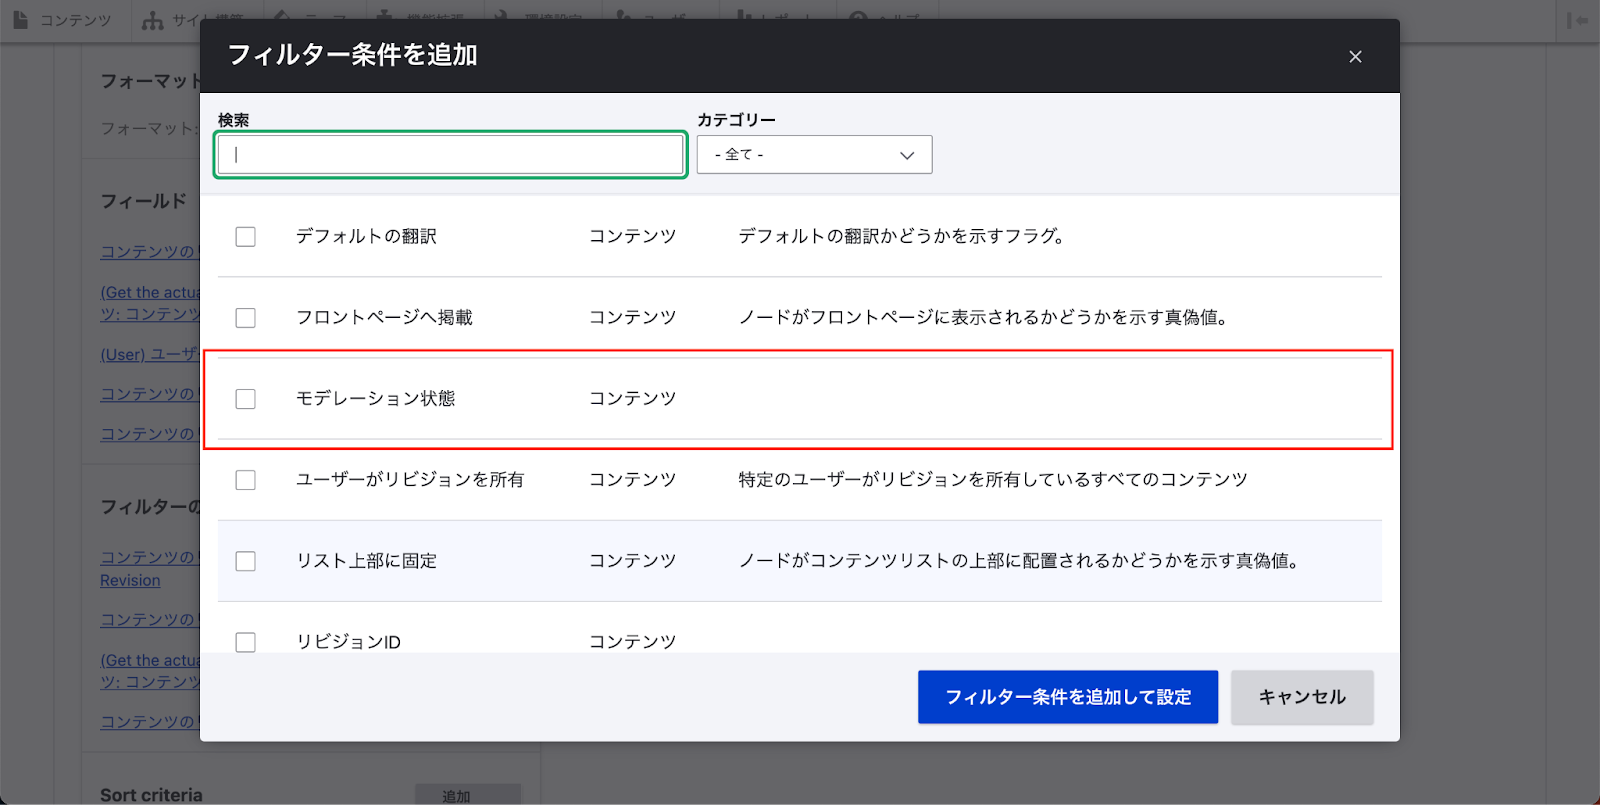The width and height of the screenshot is (1600, 805).
Task: Click description about コンテンツリストの上部に配置
Action: (1018, 561)
